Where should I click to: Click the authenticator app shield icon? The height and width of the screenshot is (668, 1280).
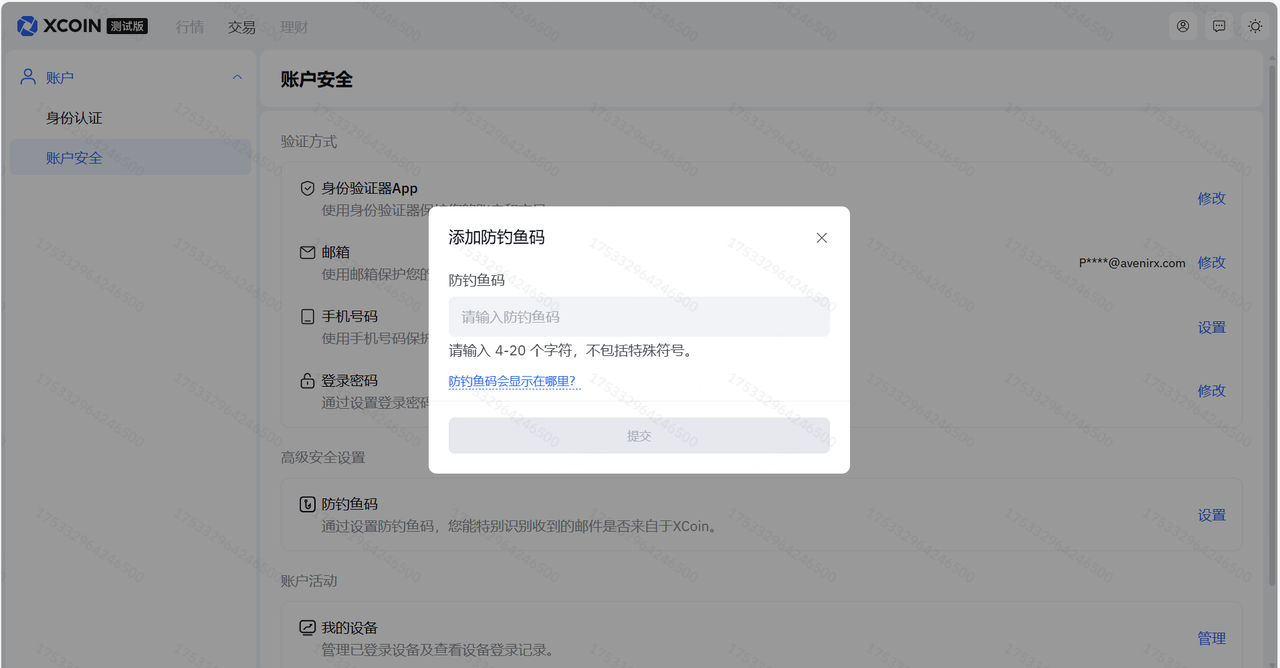coord(307,188)
